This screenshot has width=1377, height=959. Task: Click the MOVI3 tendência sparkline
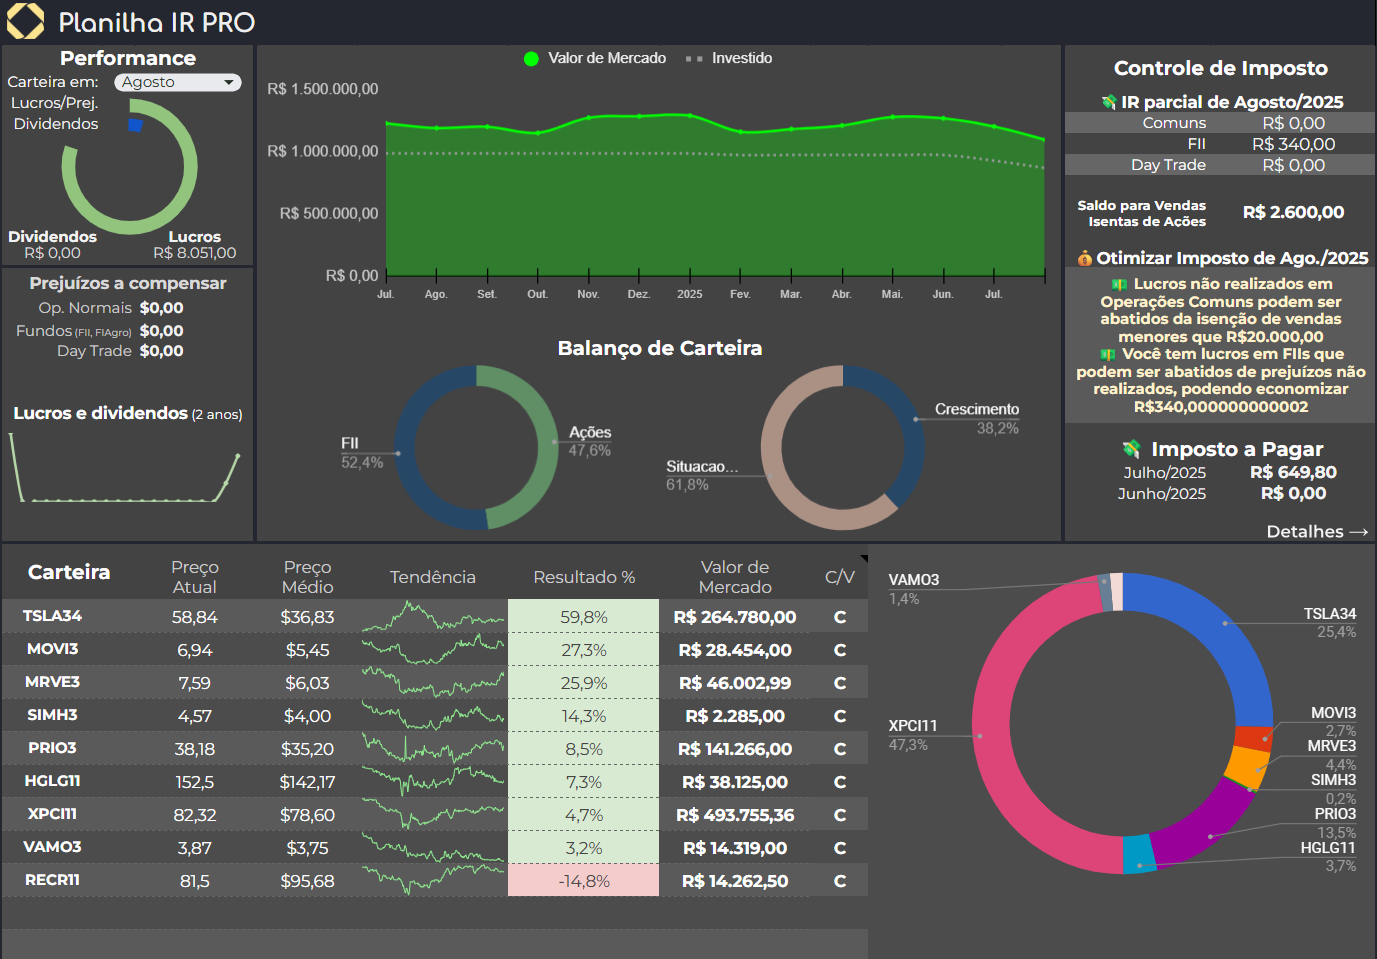[x=433, y=650]
